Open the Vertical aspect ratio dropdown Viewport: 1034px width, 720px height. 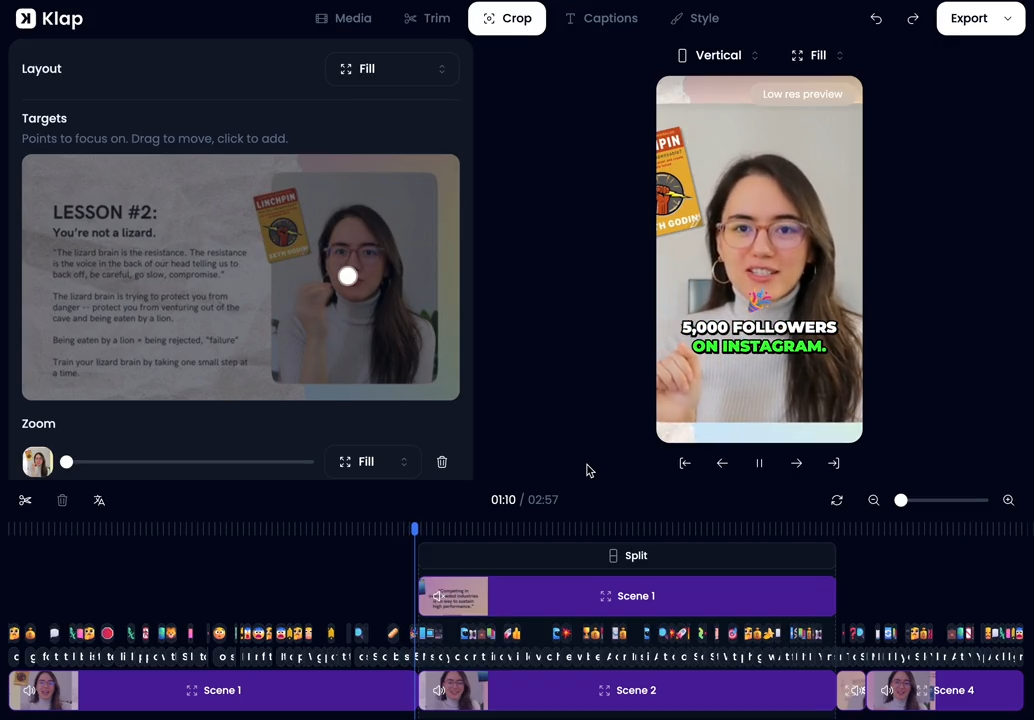[x=718, y=56]
